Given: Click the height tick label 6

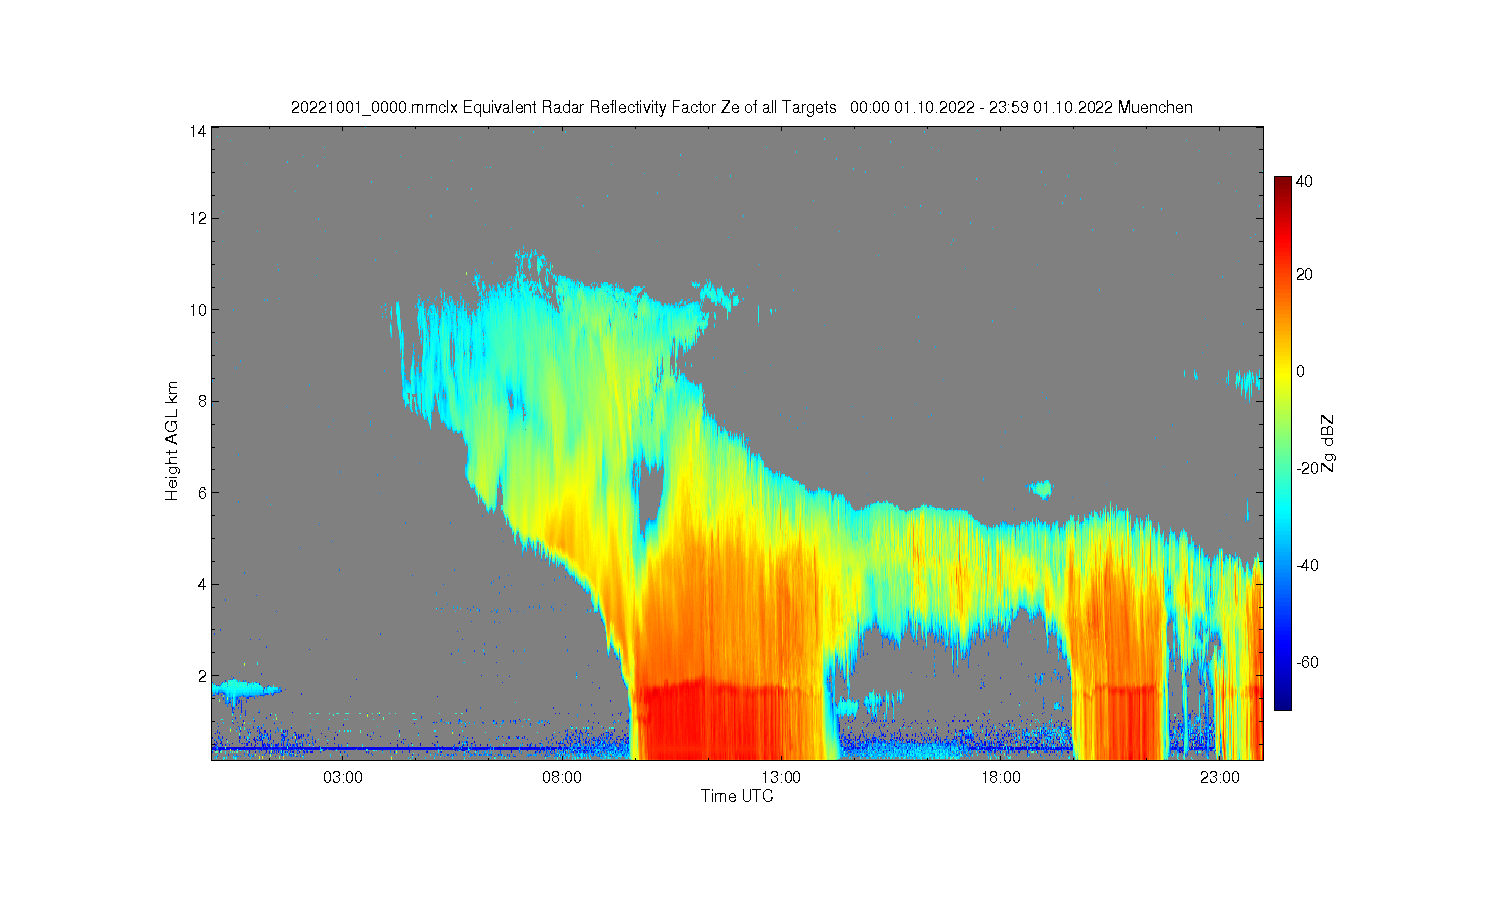Looking at the screenshot, I should coord(202,493).
